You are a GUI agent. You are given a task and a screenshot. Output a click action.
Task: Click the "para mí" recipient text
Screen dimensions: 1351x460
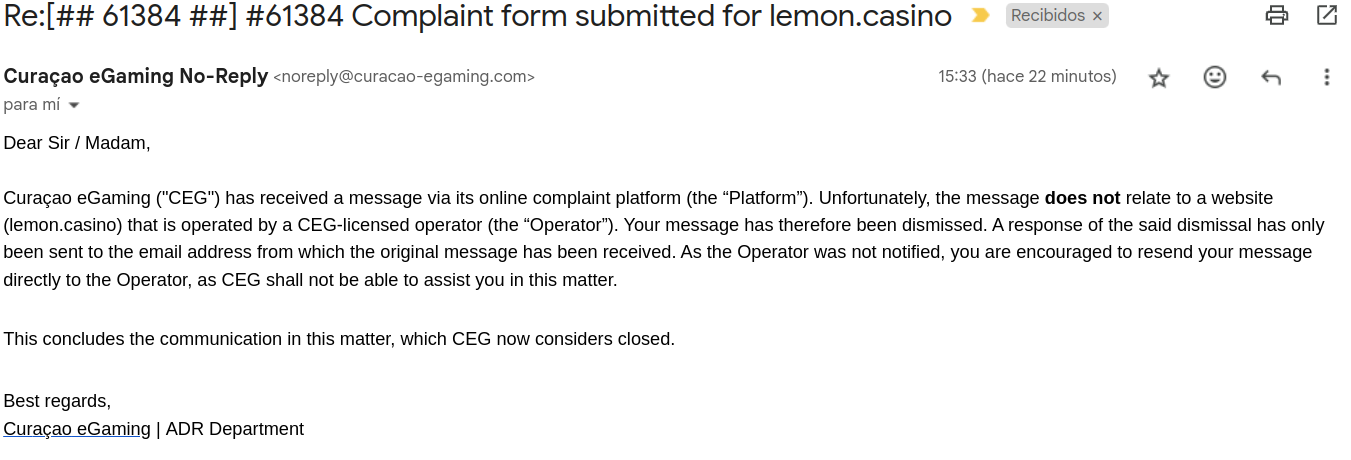(32, 105)
